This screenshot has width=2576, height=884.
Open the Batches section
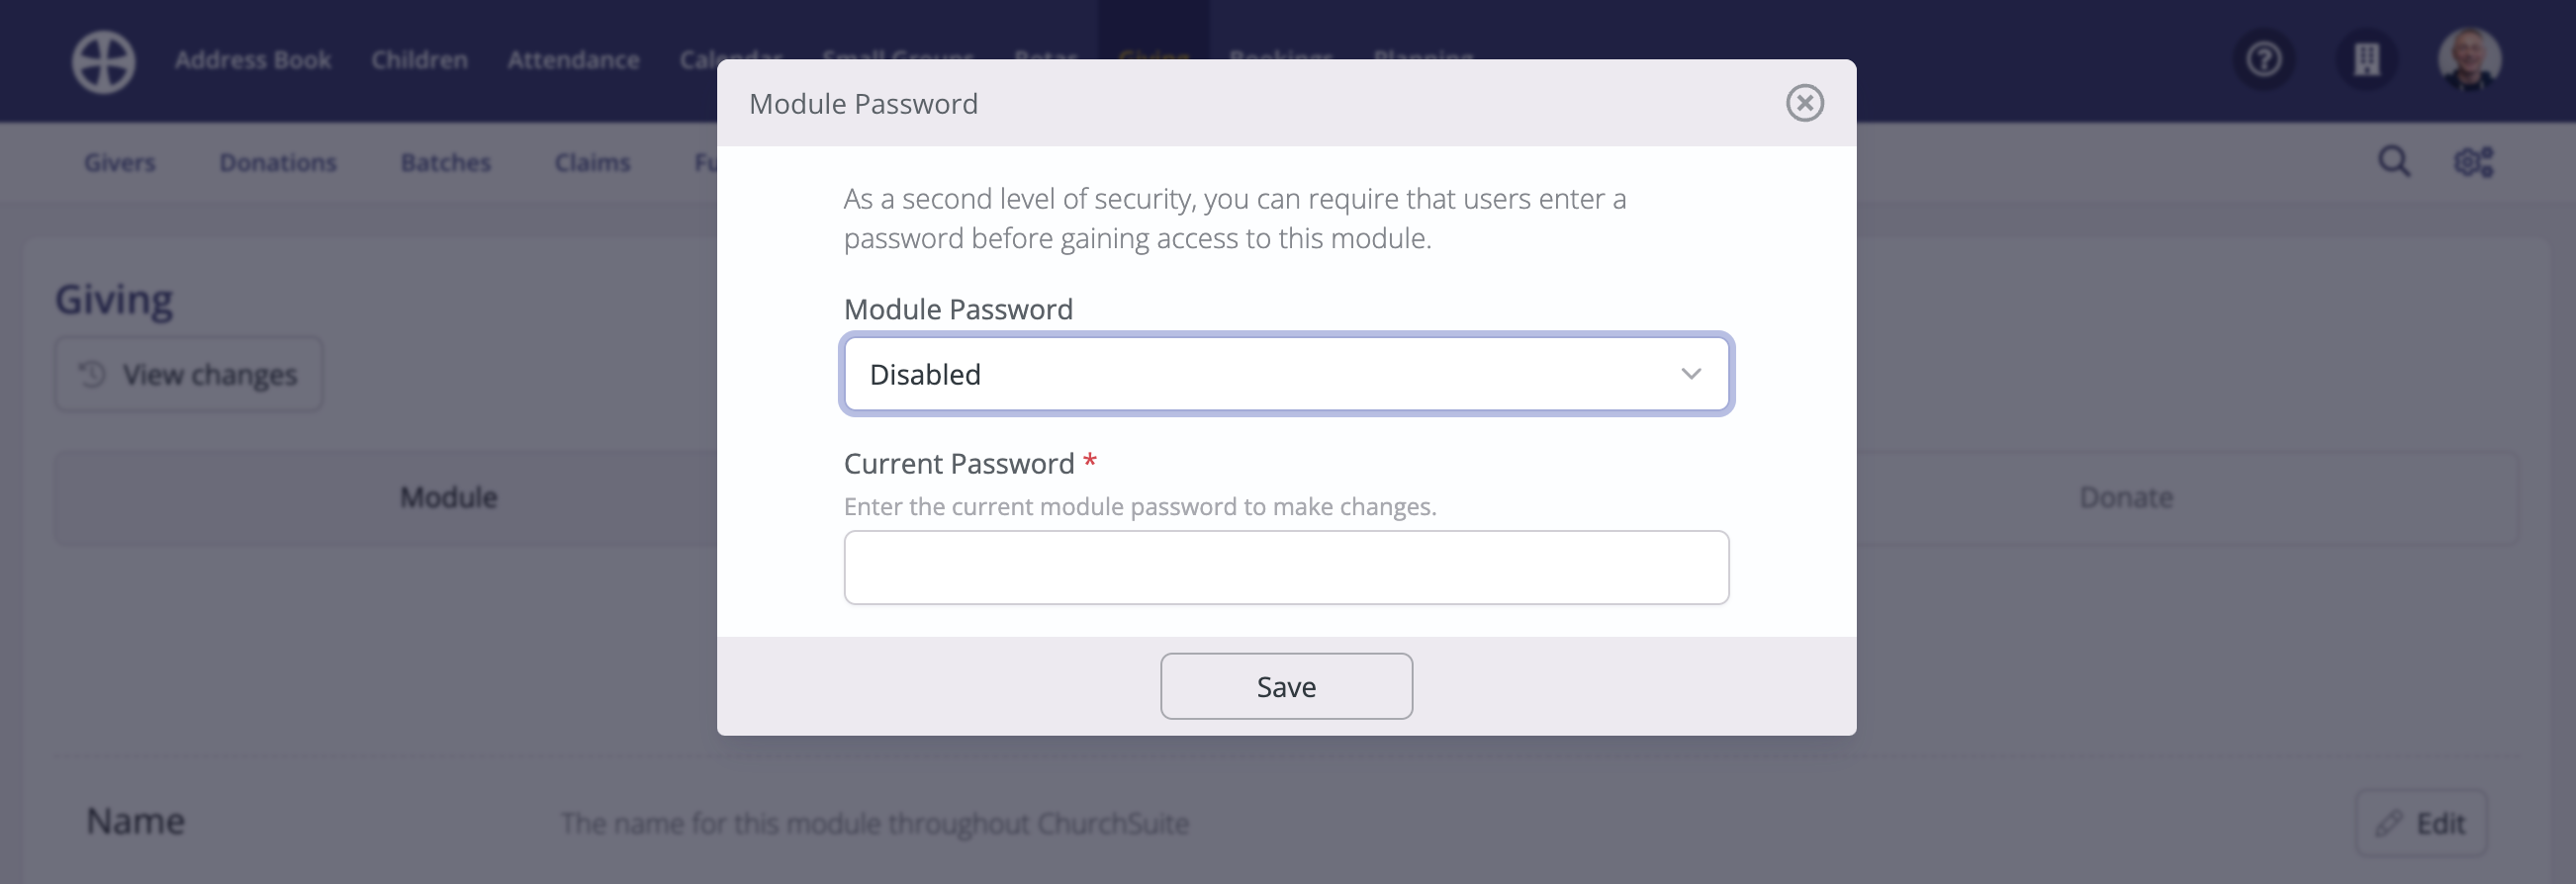[445, 162]
